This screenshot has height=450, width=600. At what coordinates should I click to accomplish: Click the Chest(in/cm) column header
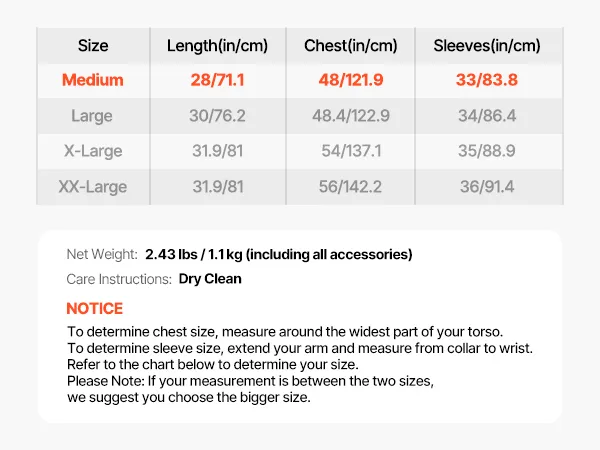tap(350, 45)
